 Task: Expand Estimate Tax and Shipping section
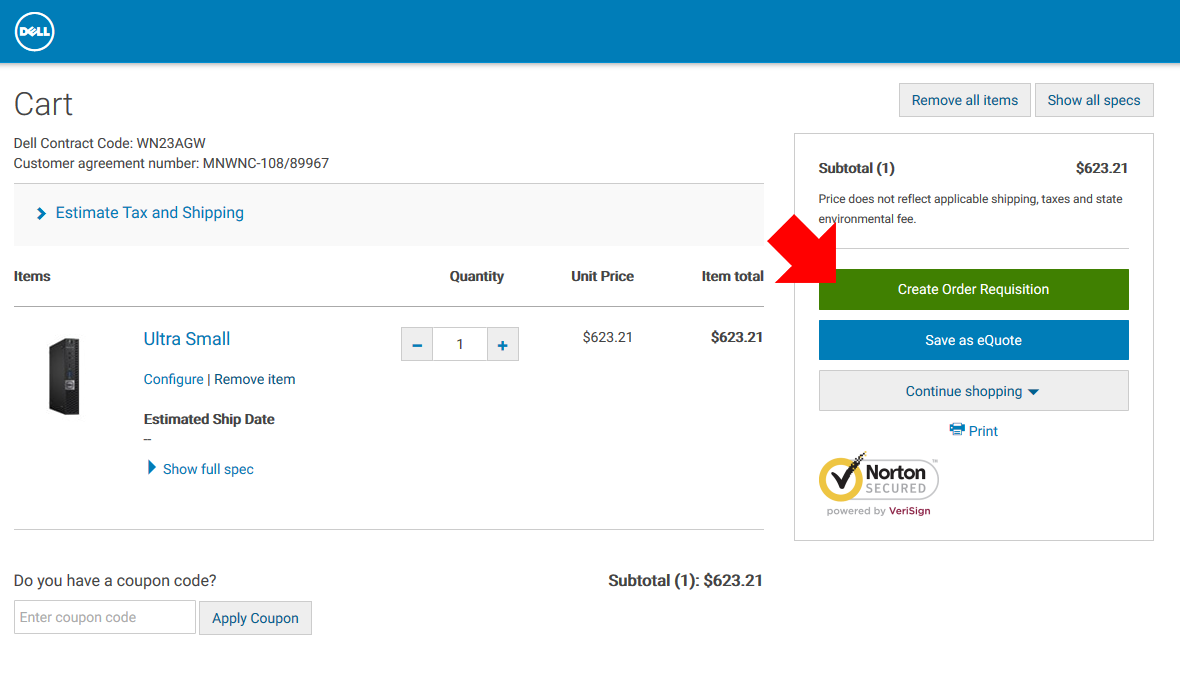click(x=149, y=213)
